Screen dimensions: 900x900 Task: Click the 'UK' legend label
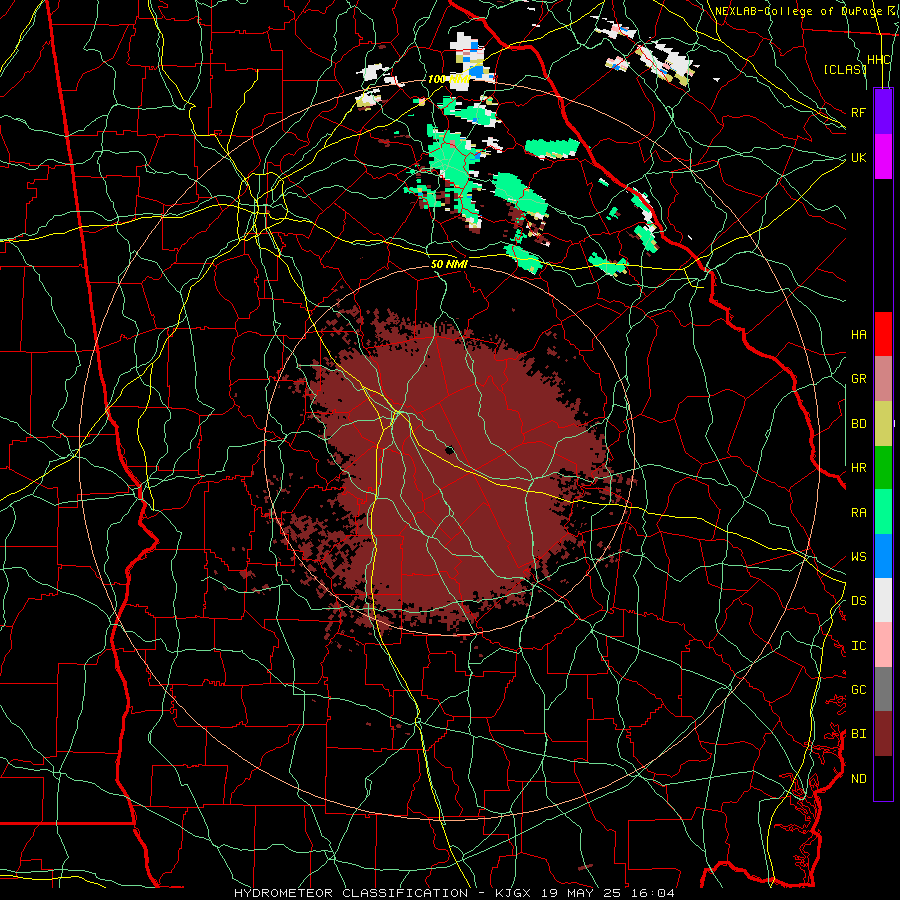[x=858, y=157]
